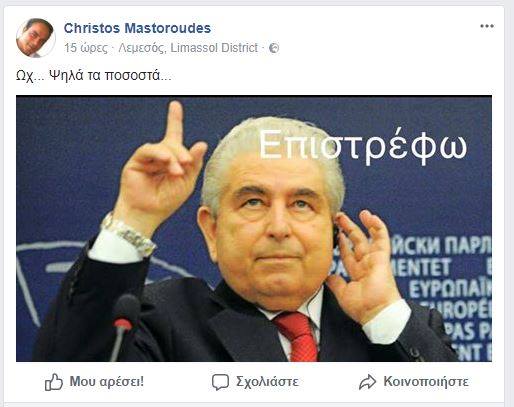Open the Christos Mastoroudes profile name link
Image resolution: width=514 pixels, height=407 pixels.
137,28
